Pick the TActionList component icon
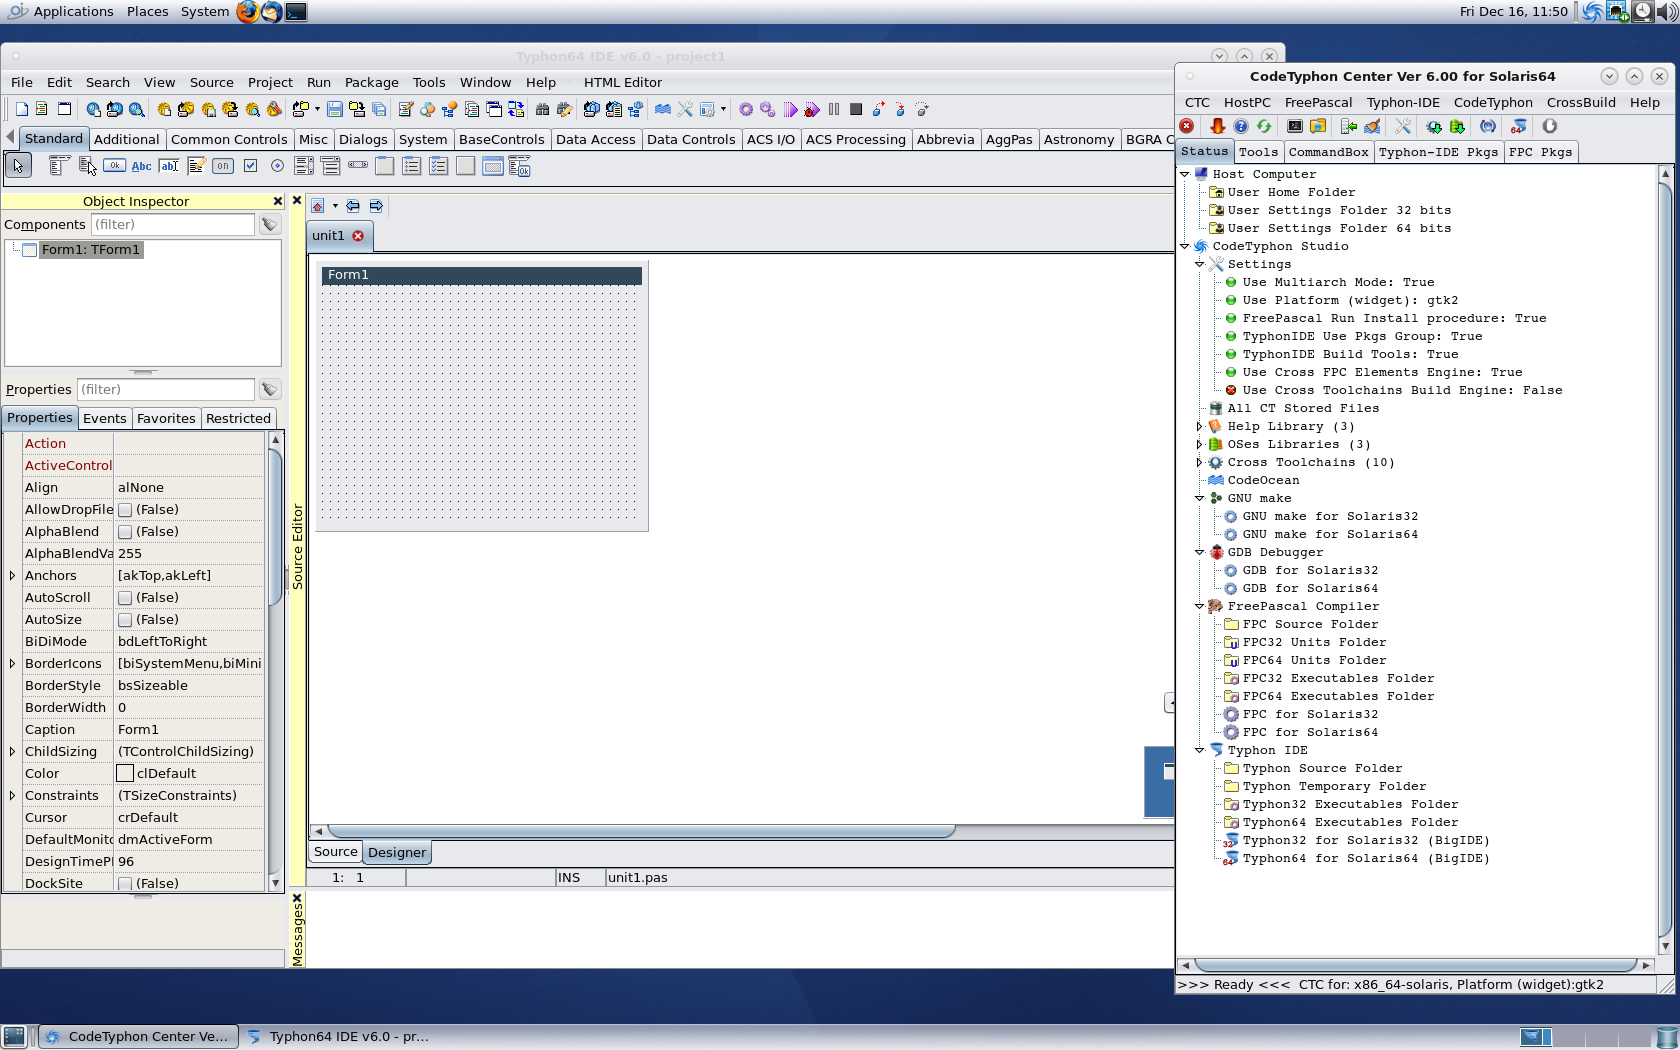Image resolution: width=1680 pixels, height=1050 pixels. pyautogui.click(x=519, y=166)
